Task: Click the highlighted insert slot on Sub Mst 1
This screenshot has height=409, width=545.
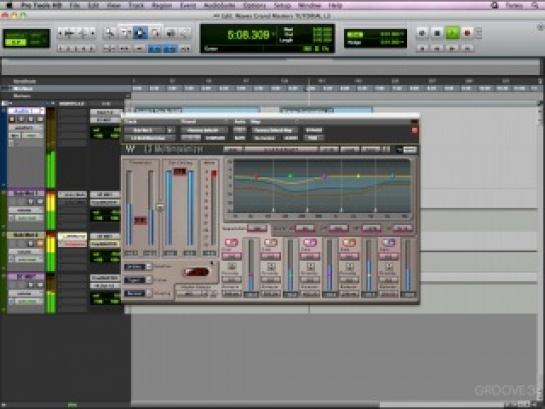Action: click(x=72, y=237)
